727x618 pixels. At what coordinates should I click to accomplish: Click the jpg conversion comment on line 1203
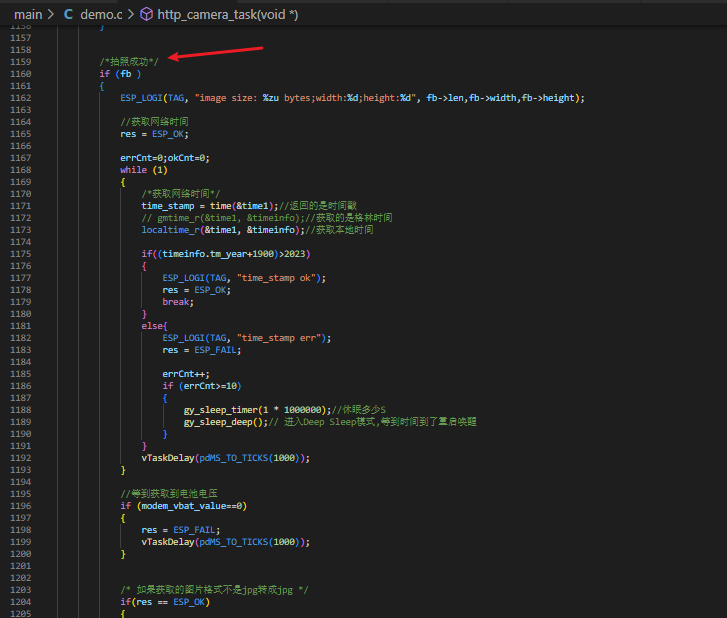coord(214,590)
